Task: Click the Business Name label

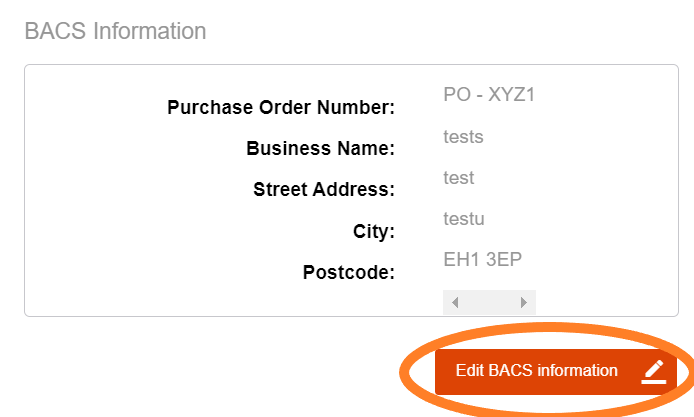Action: pyautogui.click(x=320, y=149)
